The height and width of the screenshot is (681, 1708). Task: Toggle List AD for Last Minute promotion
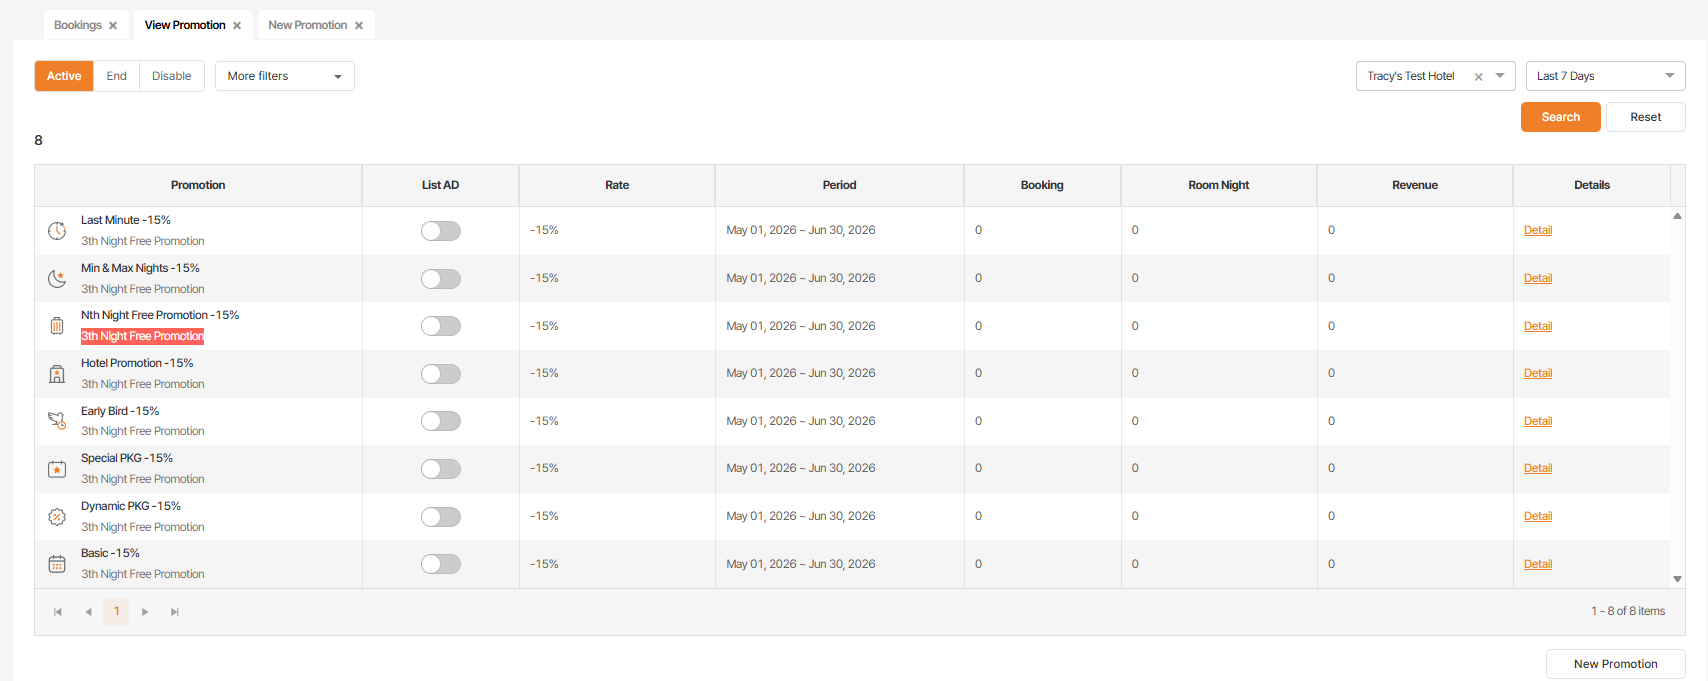(x=440, y=231)
